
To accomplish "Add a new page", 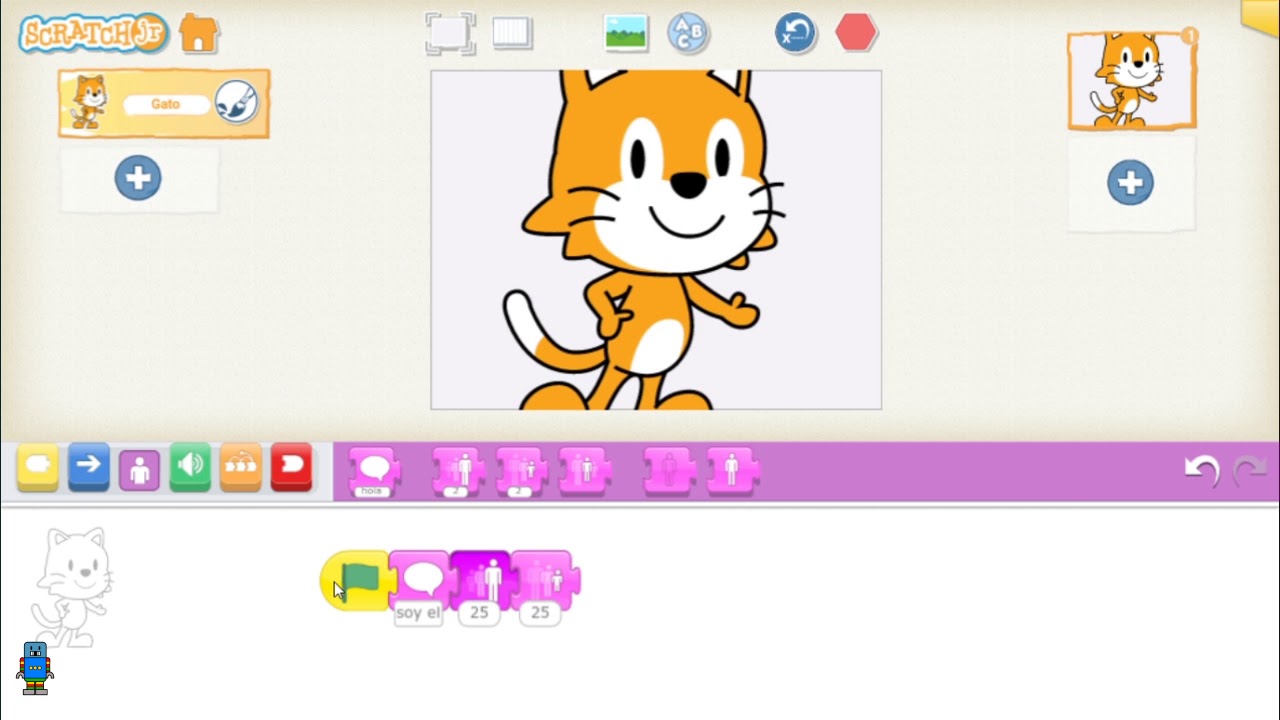I will tap(1130, 183).
